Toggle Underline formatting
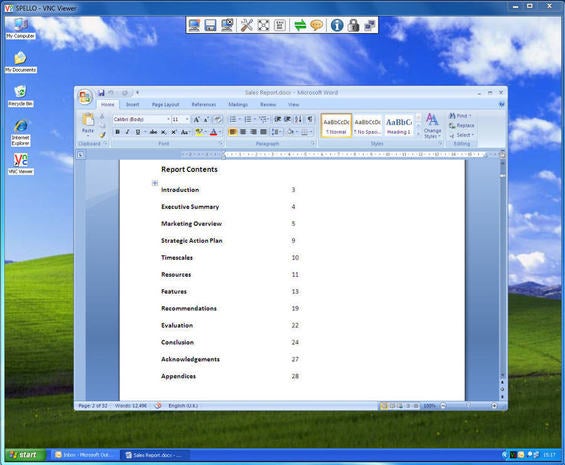 pos(138,132)
